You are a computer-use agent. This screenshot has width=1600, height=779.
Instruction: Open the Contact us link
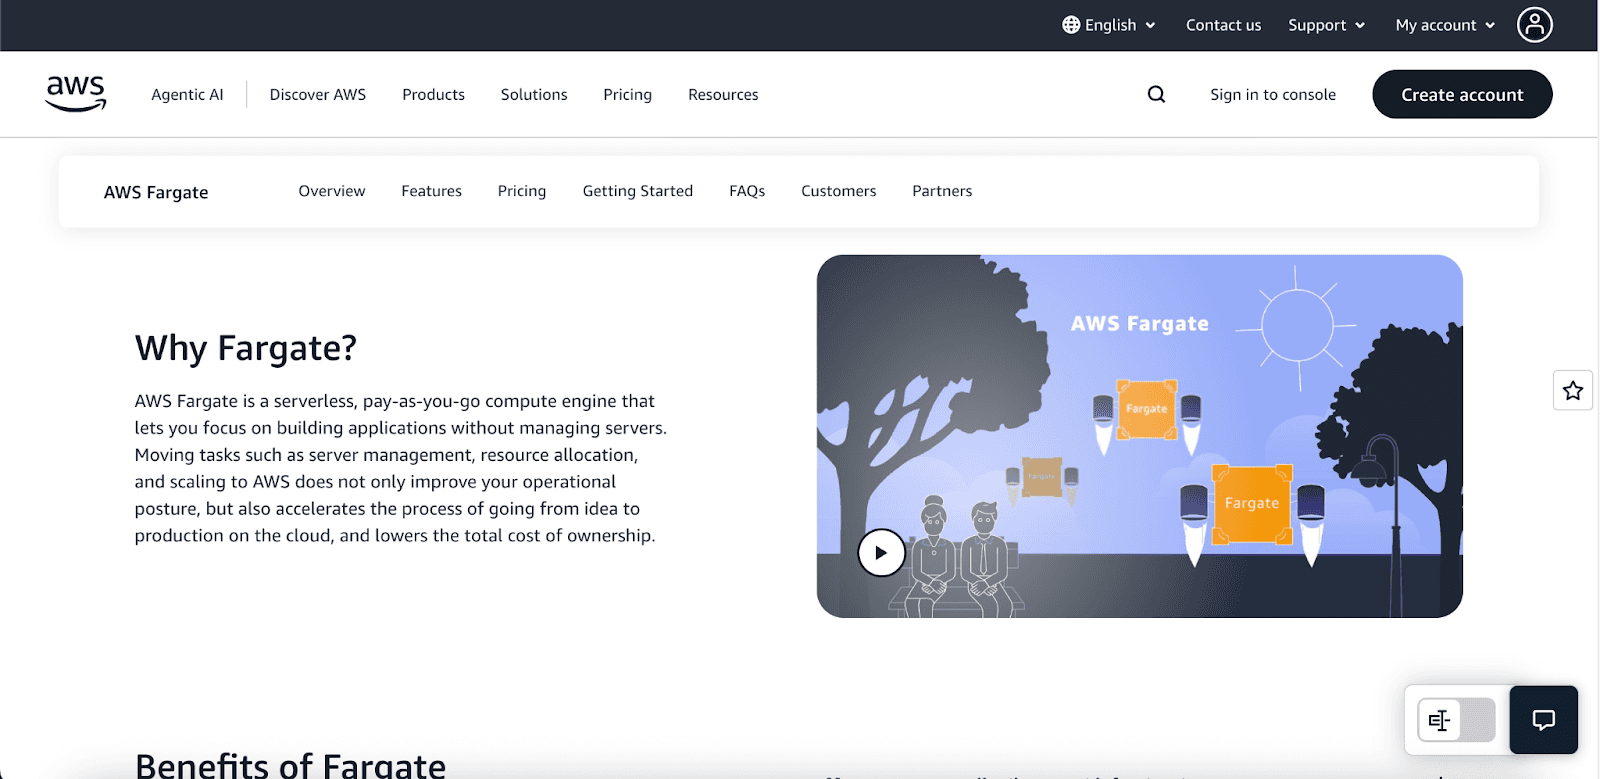[1223, 25]
